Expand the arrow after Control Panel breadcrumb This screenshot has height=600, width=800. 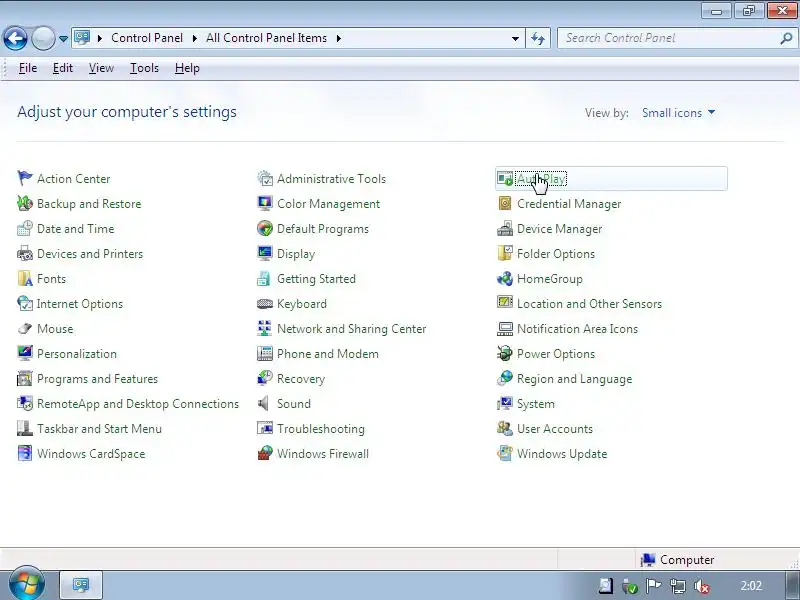click(x=194, y=38)
